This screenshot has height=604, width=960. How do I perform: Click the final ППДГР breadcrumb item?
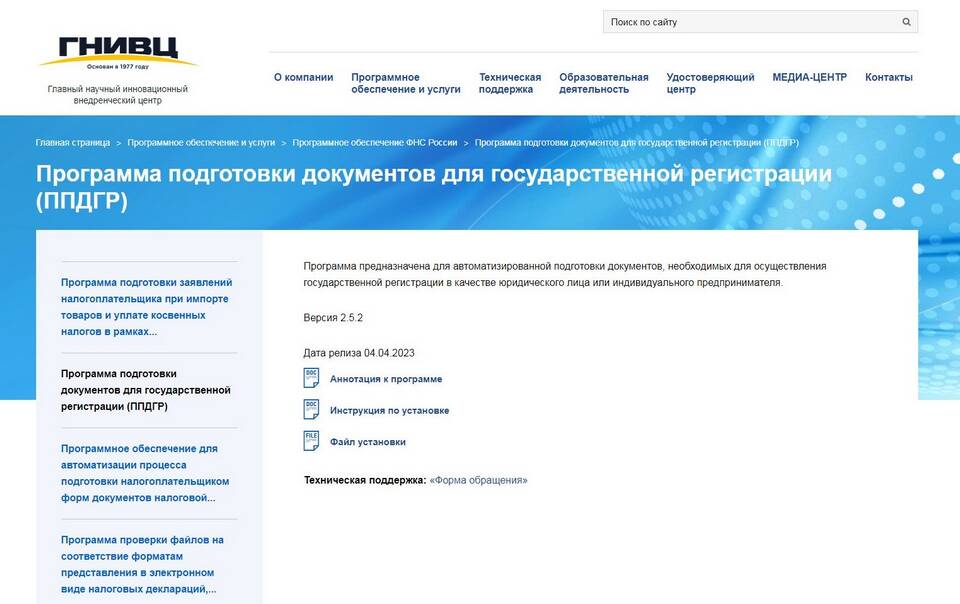point(637,143)
